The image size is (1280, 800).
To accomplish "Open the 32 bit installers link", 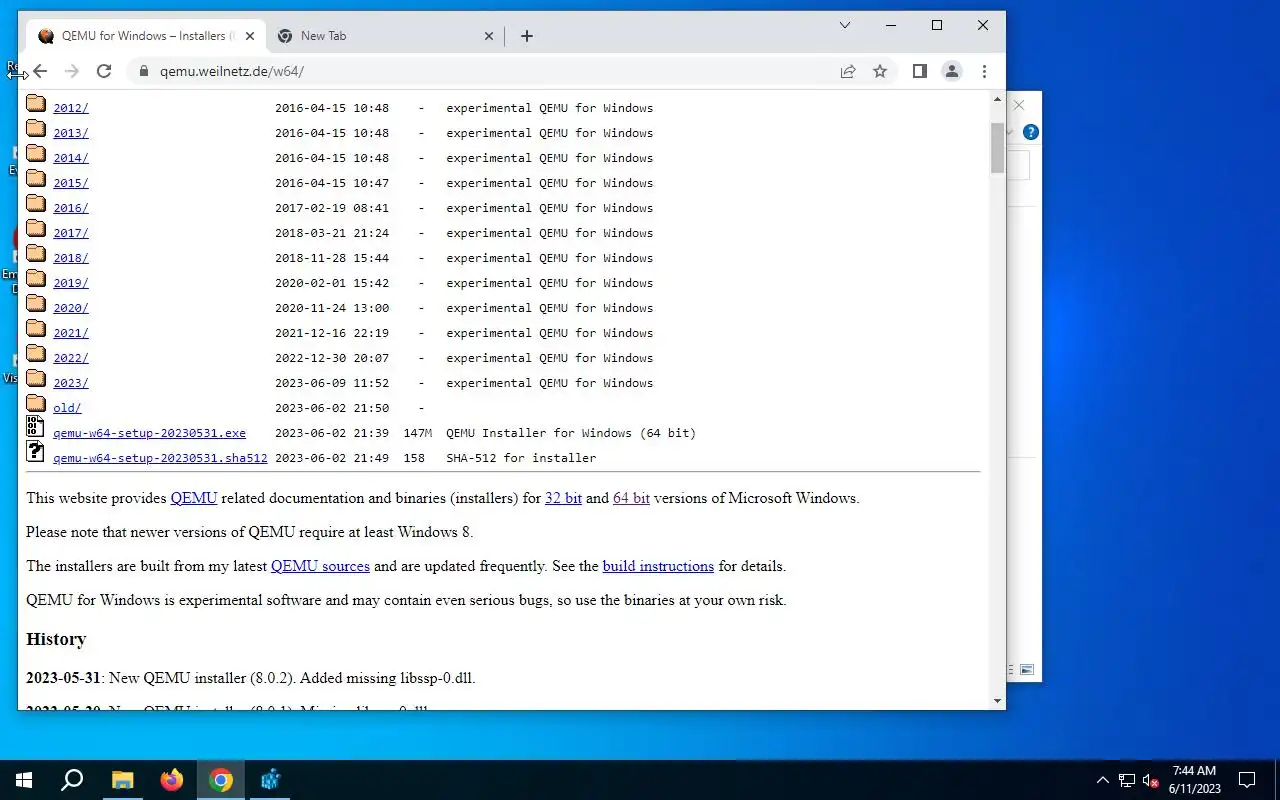I will click(x=563, y=498).
